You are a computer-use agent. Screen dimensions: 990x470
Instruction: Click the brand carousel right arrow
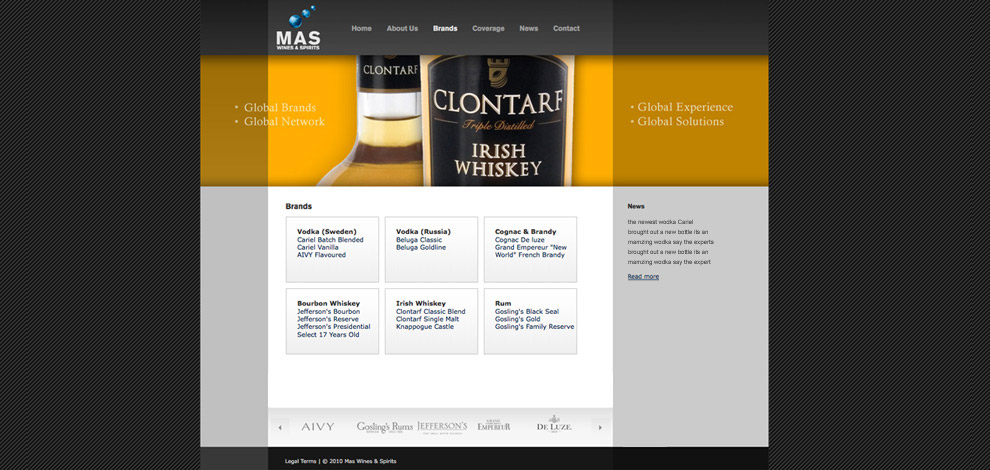tap(600, 427)
